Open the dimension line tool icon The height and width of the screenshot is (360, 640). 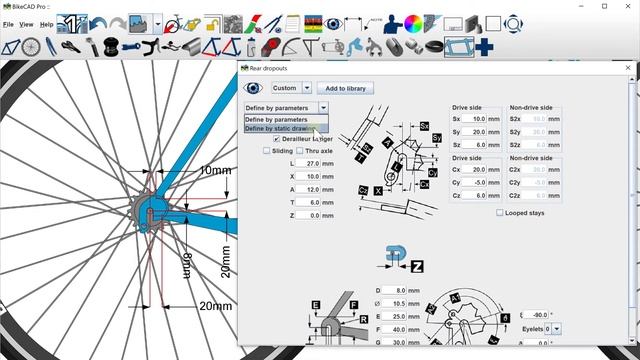[x=353, y=24]
